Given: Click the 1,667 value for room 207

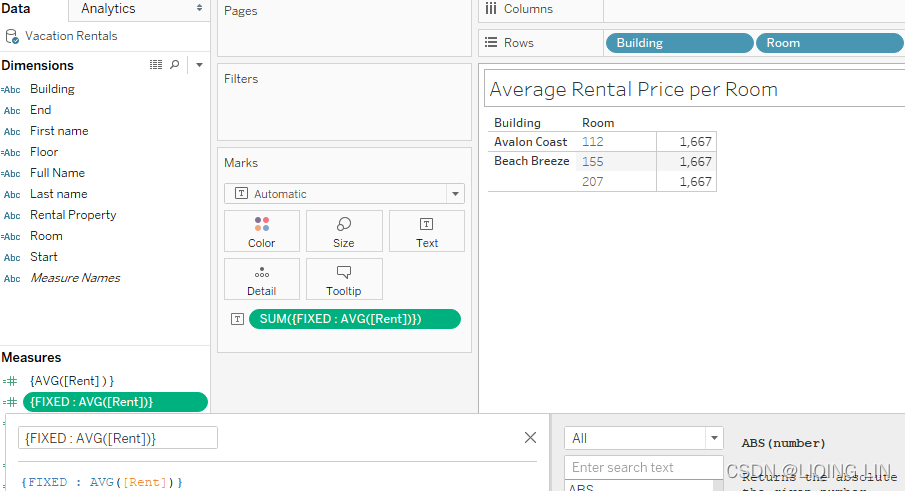Looking at the screenshot, I should [x=695, y=182].
